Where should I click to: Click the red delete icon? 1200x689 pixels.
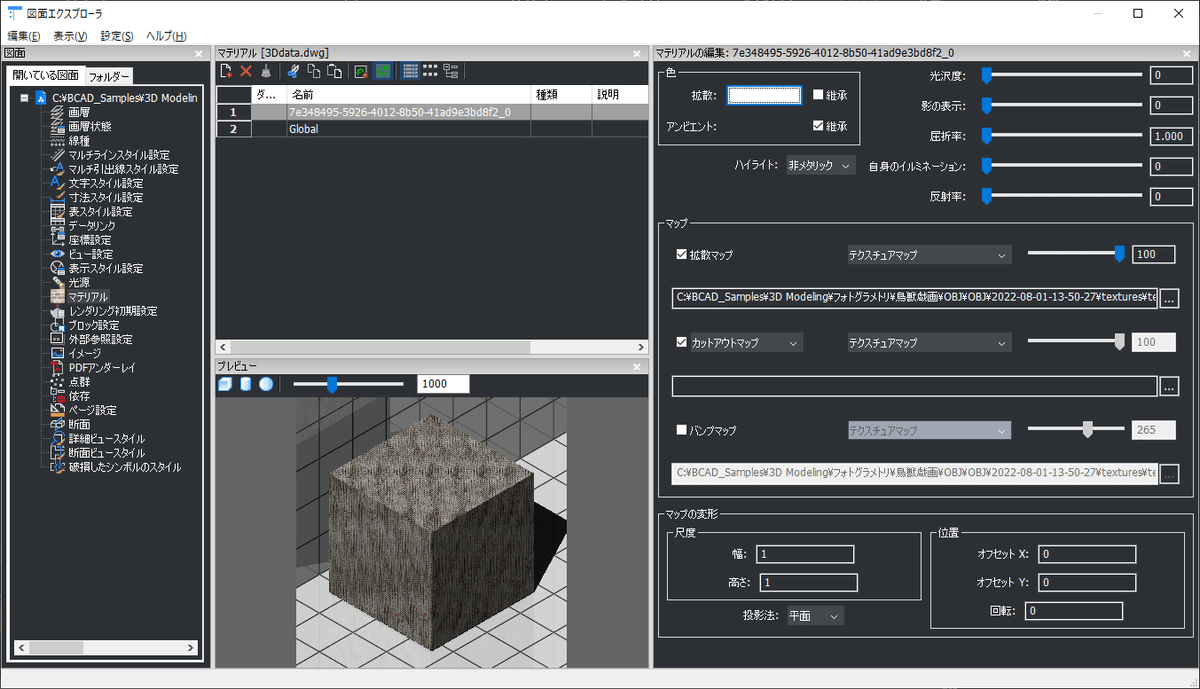click(246, 72)
